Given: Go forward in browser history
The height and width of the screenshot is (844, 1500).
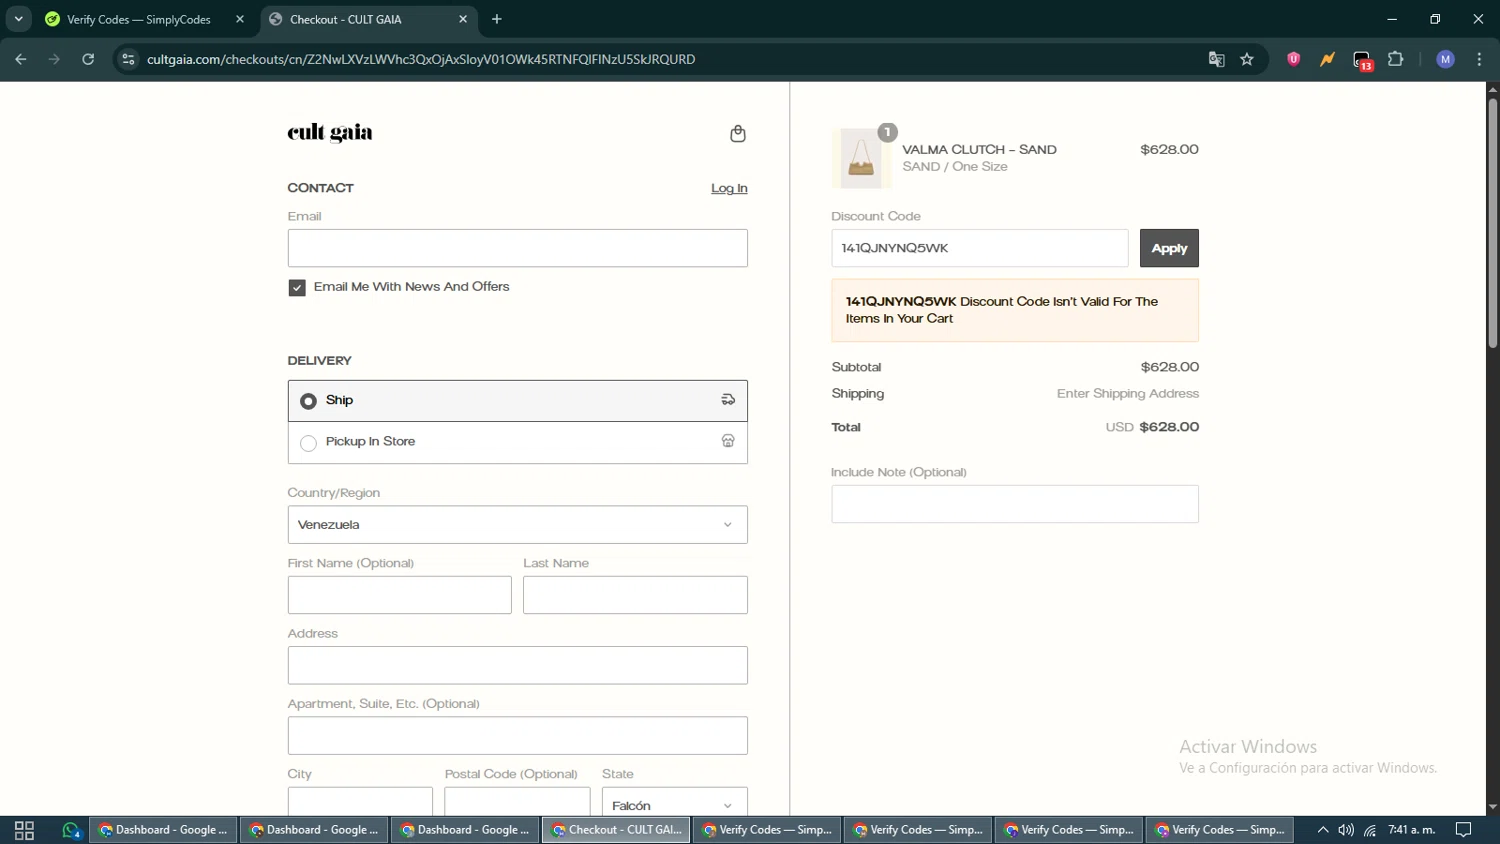Looking at the screenshot, I should pyautogui.click(x=54, y=59).
